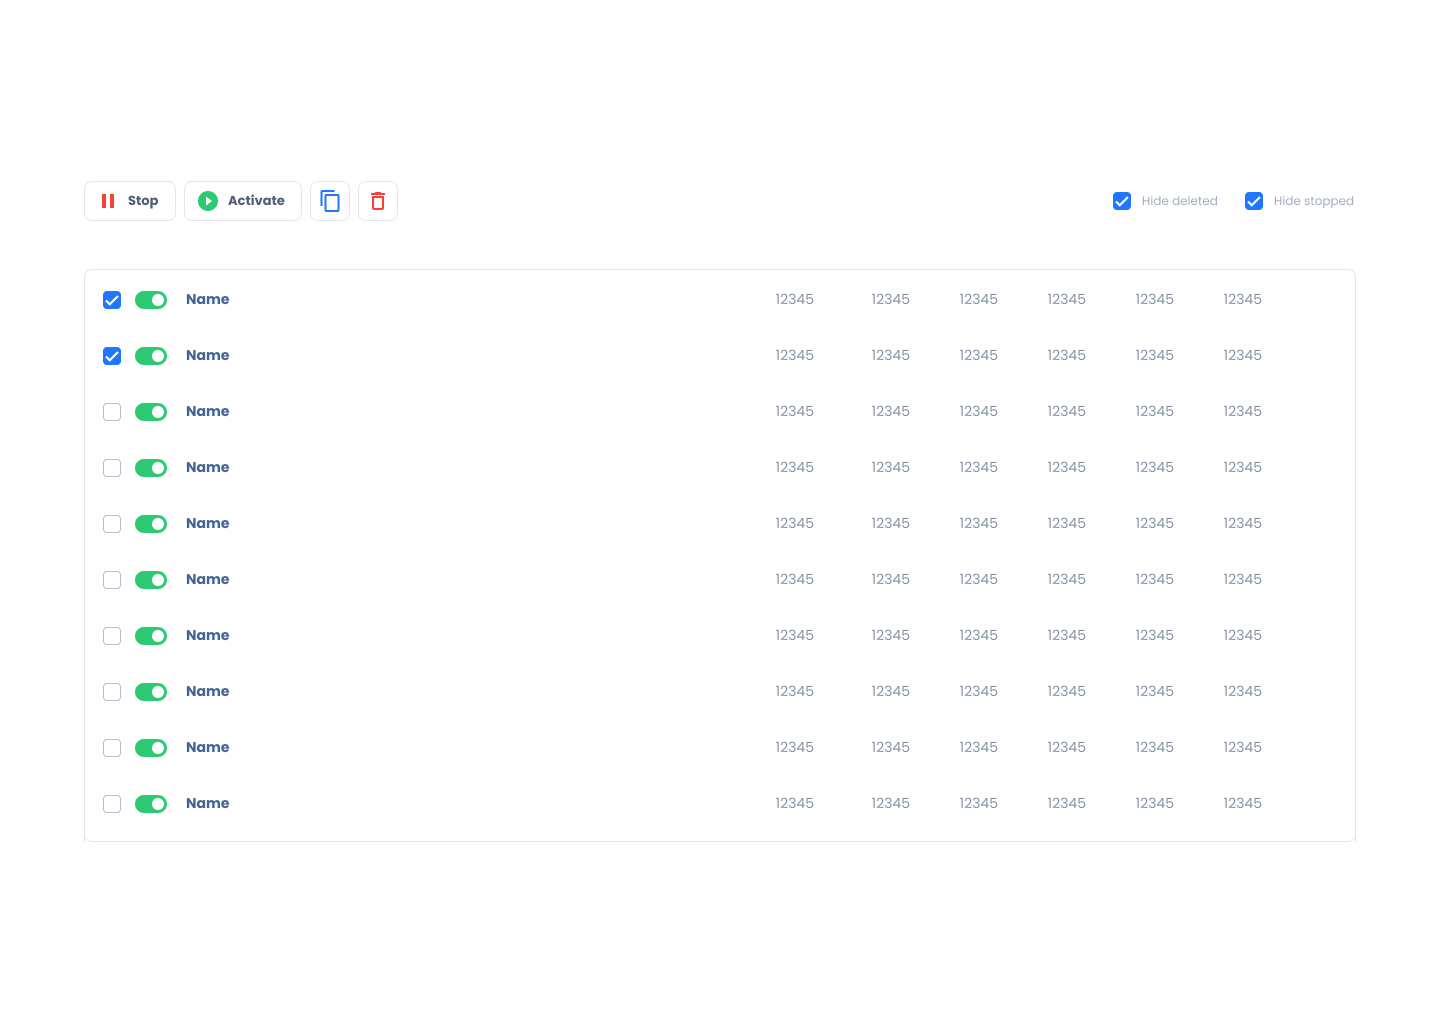Click the Stop button with pause icon
This screenshot has width=1440, height=1024.
pyautogui.click(x=130, y=201)
